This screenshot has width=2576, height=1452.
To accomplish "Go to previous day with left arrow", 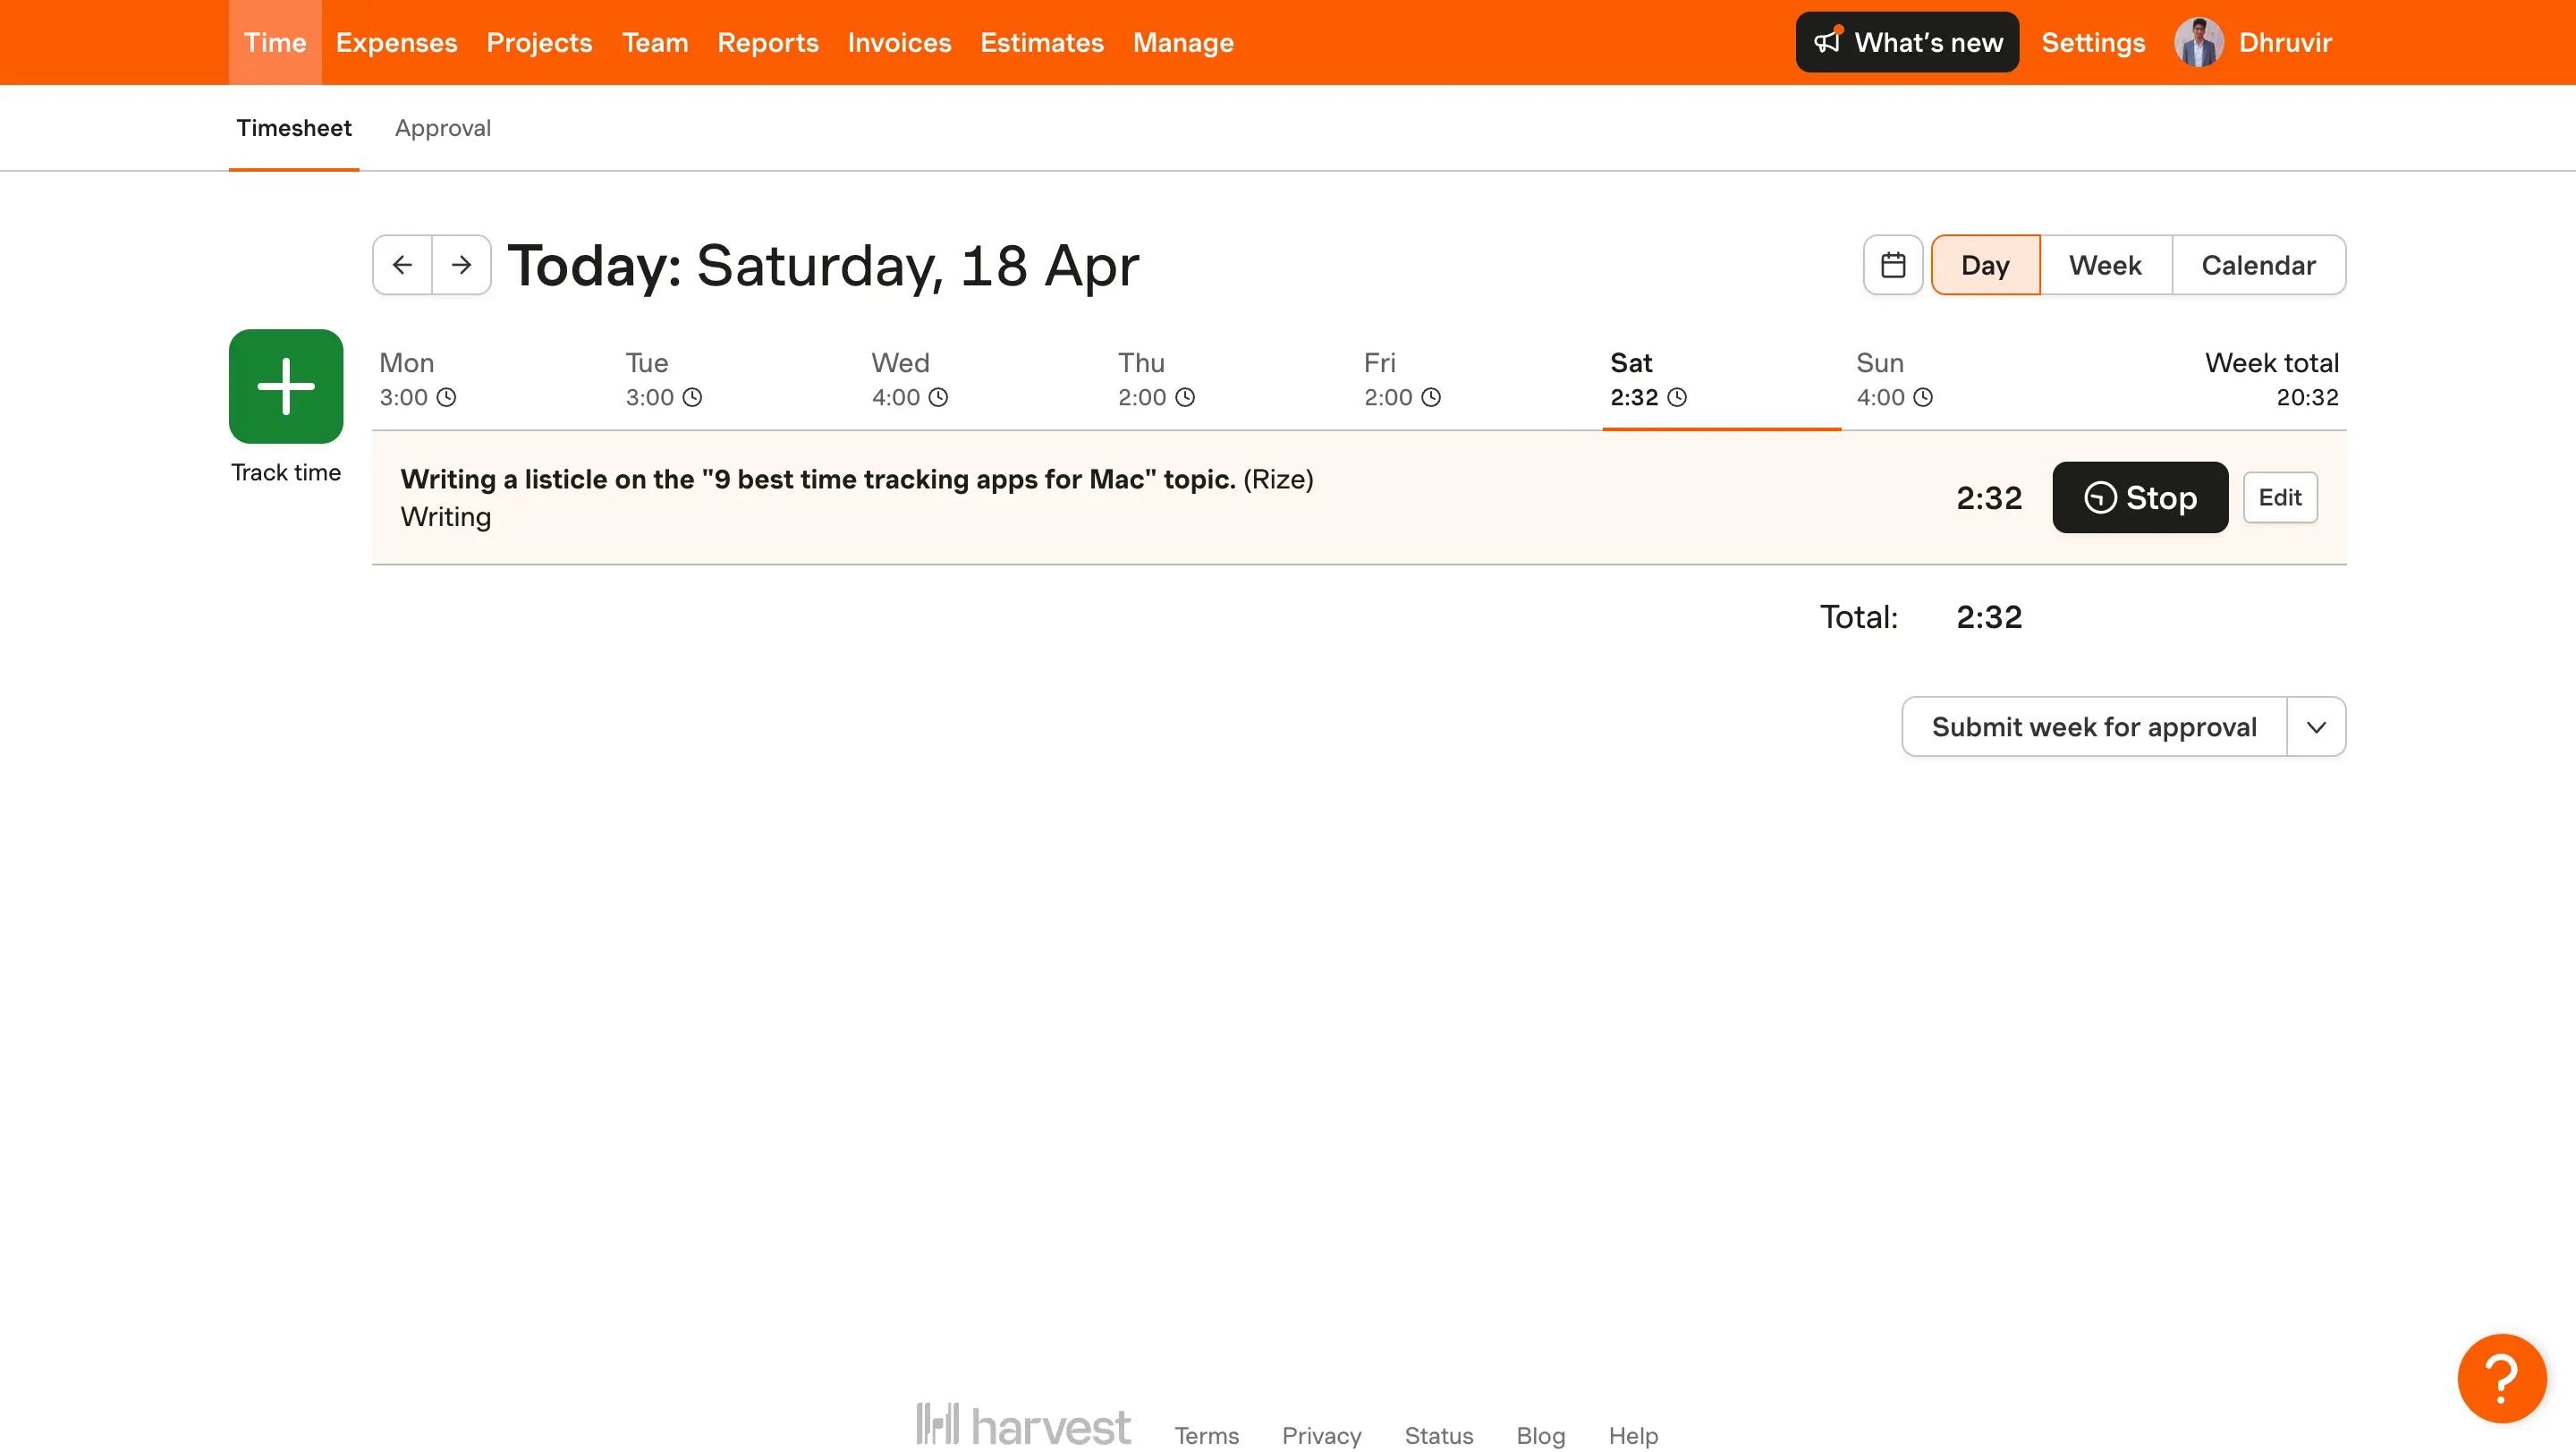I will (402, 265).
